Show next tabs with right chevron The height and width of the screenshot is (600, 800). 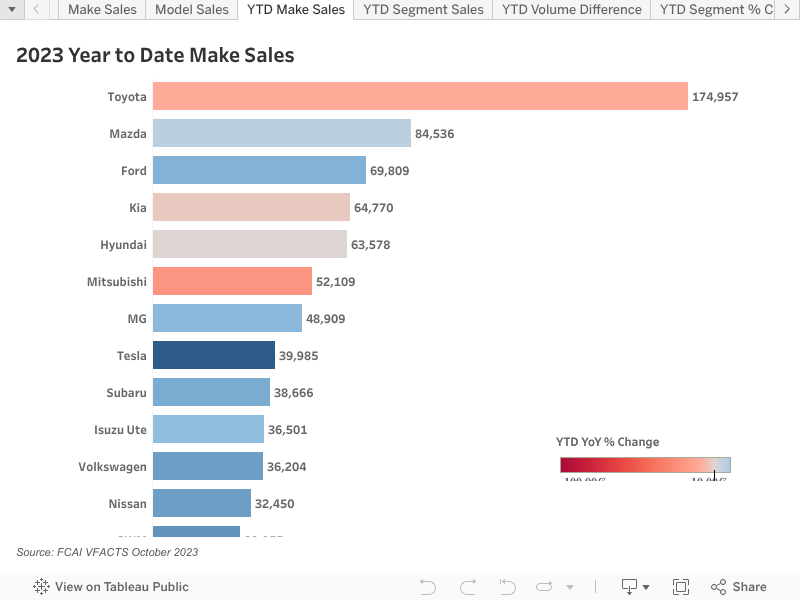click(x=787, y=9)
